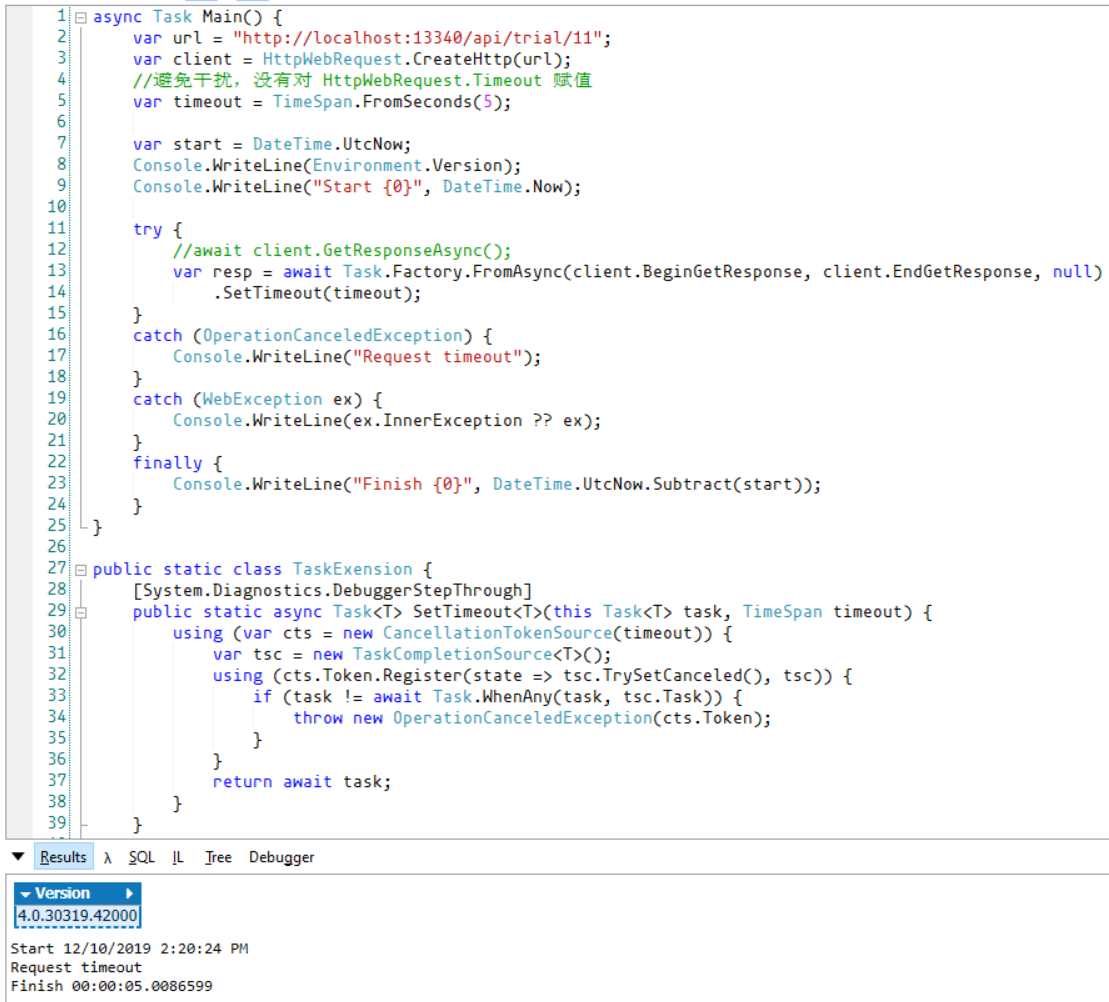Open the Version header dropdown arrow
Screen dimensions: 1109x1002
tap(25, 894)
